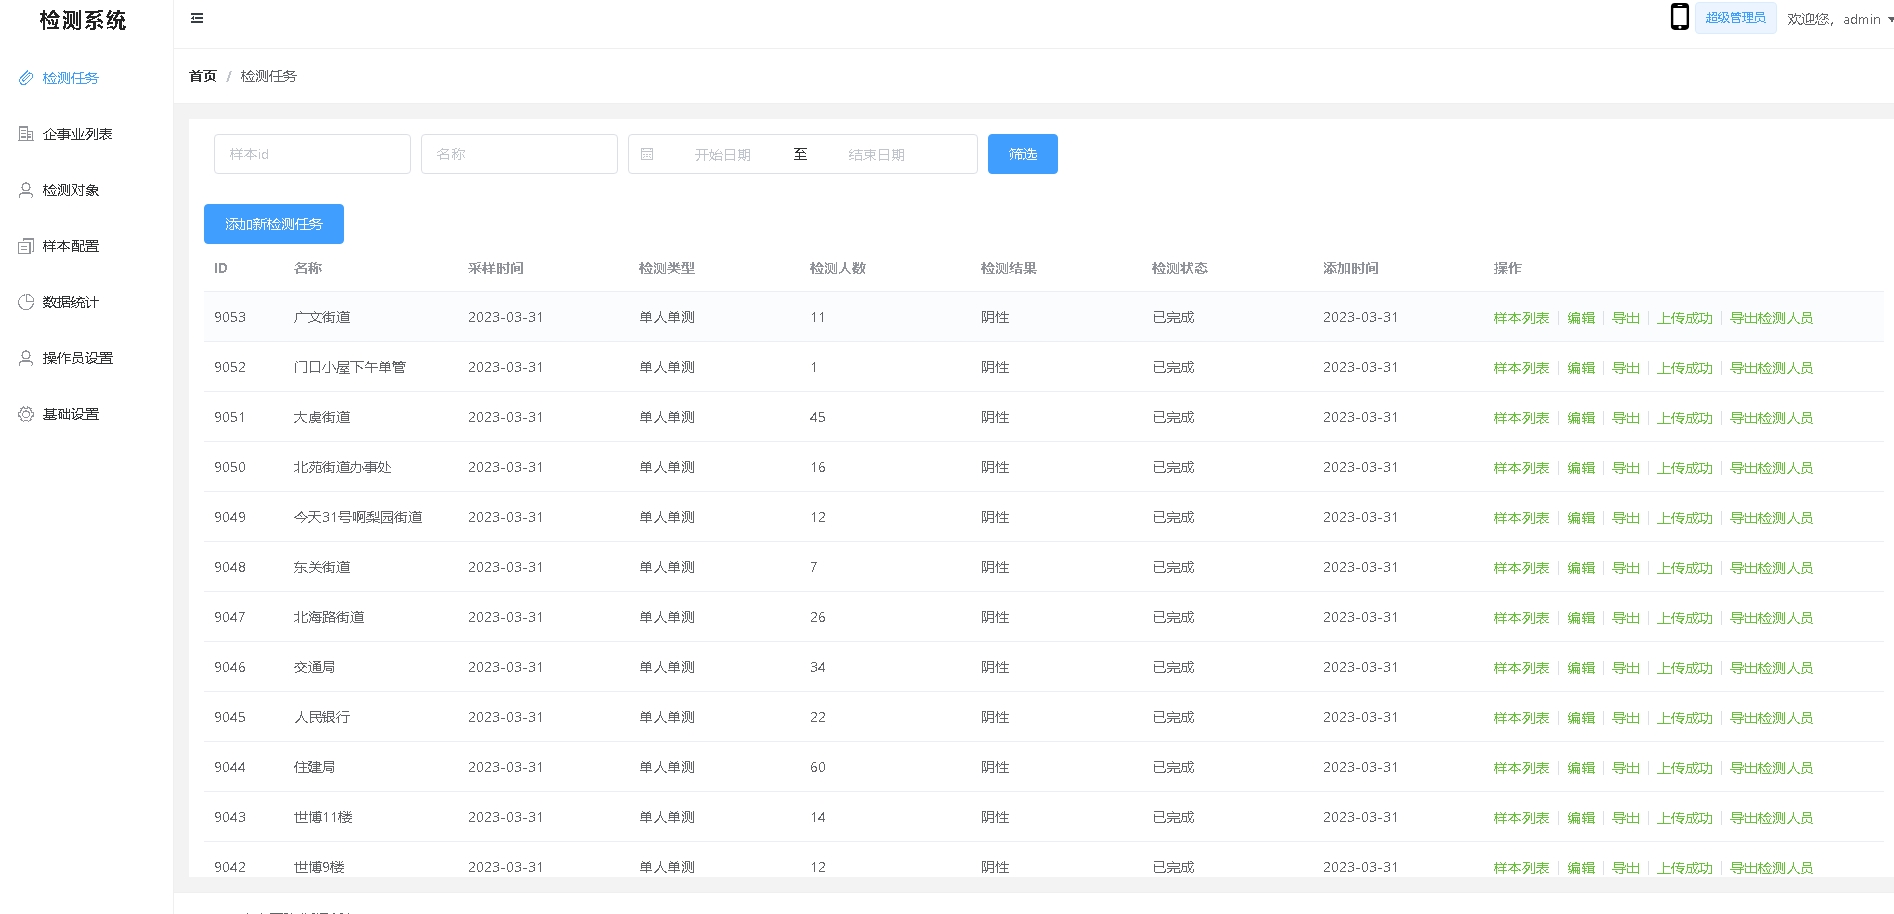Select ID cell 9046

[x=230, y=667]
